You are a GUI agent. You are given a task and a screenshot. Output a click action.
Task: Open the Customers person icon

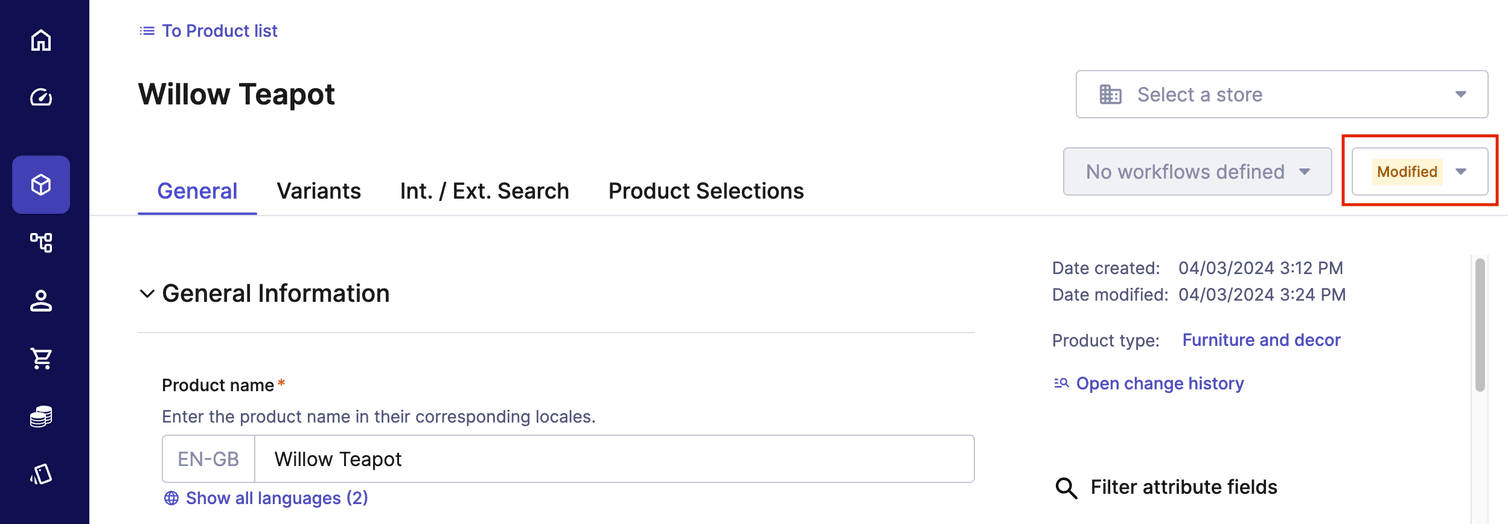tap(41, 300)
